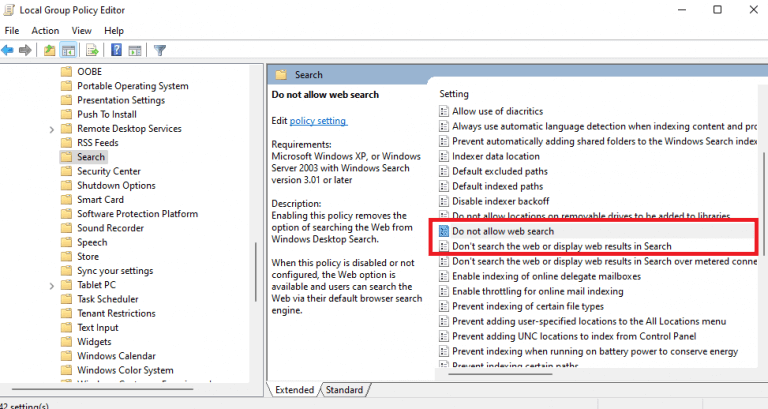Select the Windows Calendar folder
Screen dimensions: 768x409
[116, 356]
